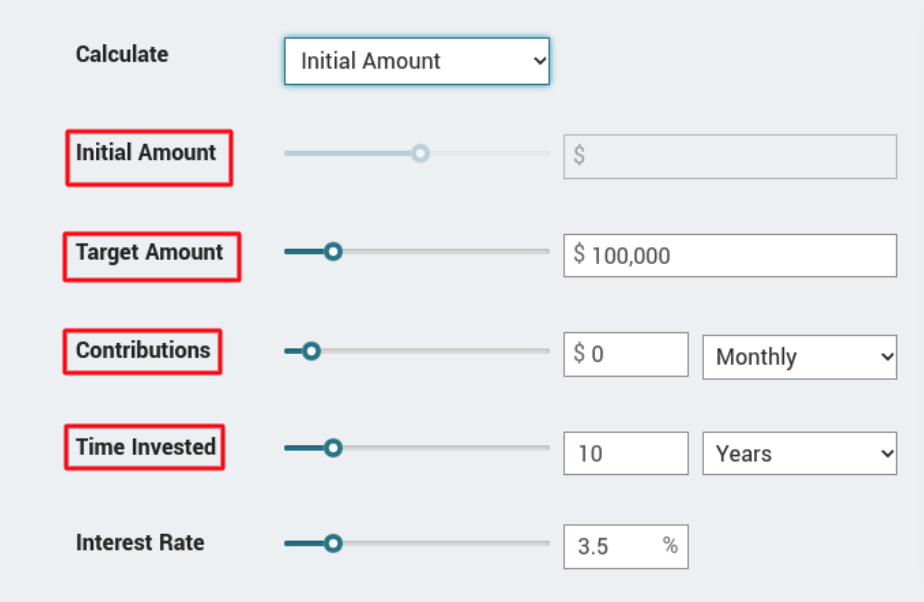Click the Initial Amount slider handle
Screen dimensions: 924x602
(x=420, y=153)
